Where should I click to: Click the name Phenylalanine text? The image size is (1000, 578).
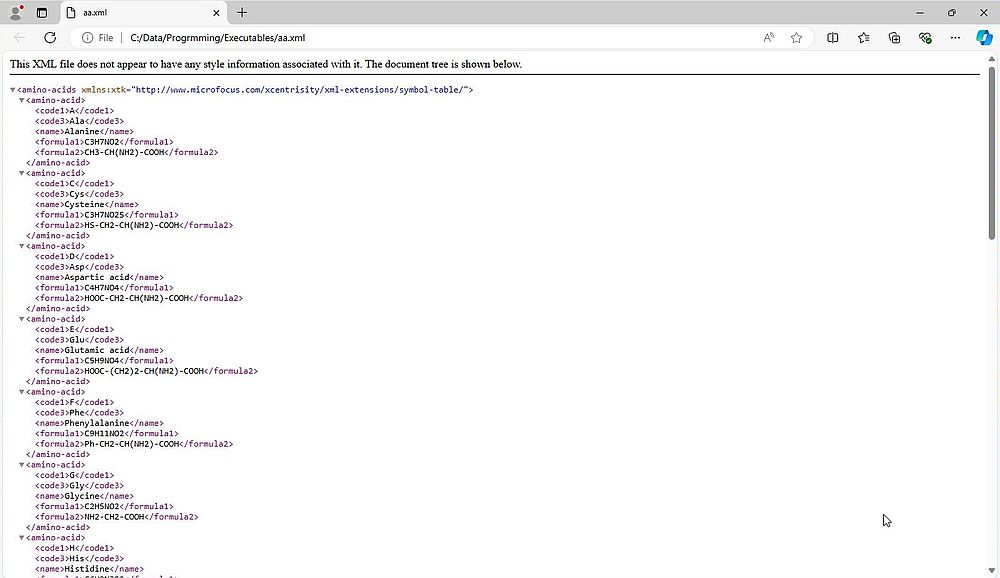click(x=97, y=423)
